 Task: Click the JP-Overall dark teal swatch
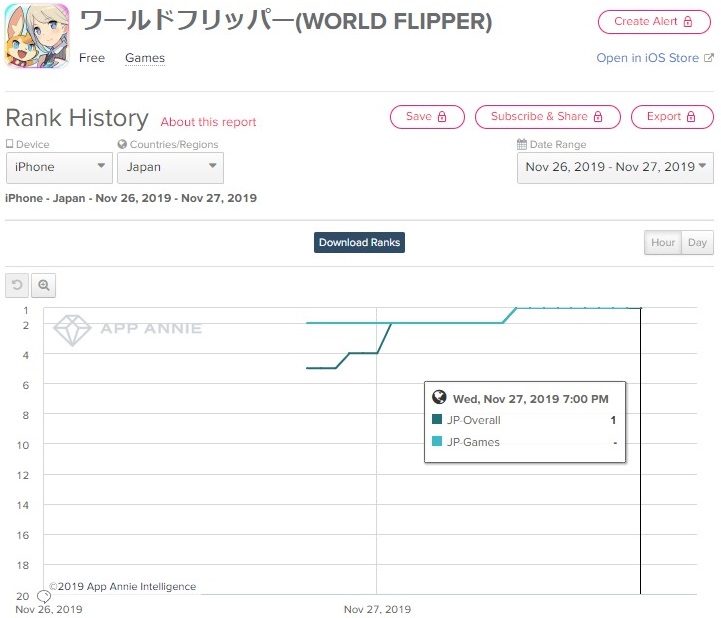click(437, 419)
